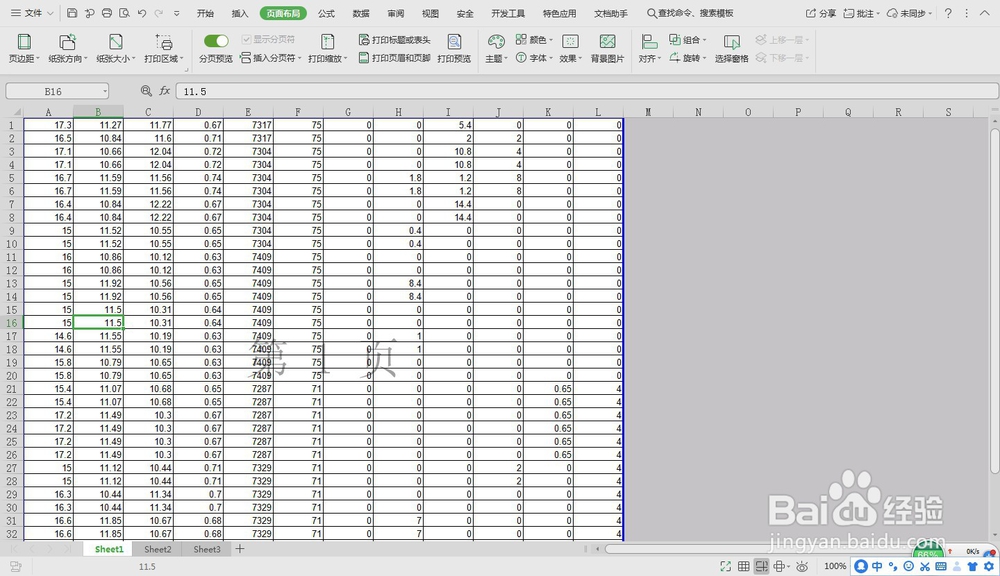This screenshot has height=576, width=1000.
Task: Switch to the 数据 Data tab
Action: coord(361,13)
